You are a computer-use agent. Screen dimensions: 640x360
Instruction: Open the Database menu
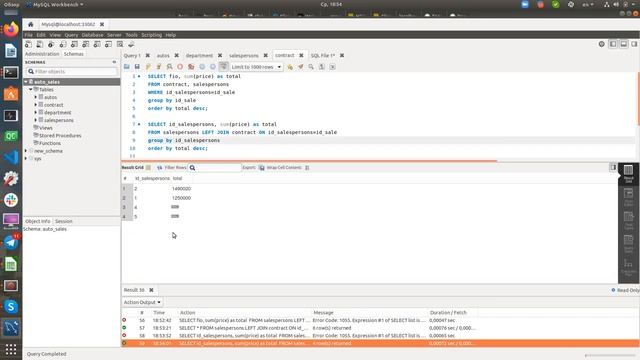(92, 35)
